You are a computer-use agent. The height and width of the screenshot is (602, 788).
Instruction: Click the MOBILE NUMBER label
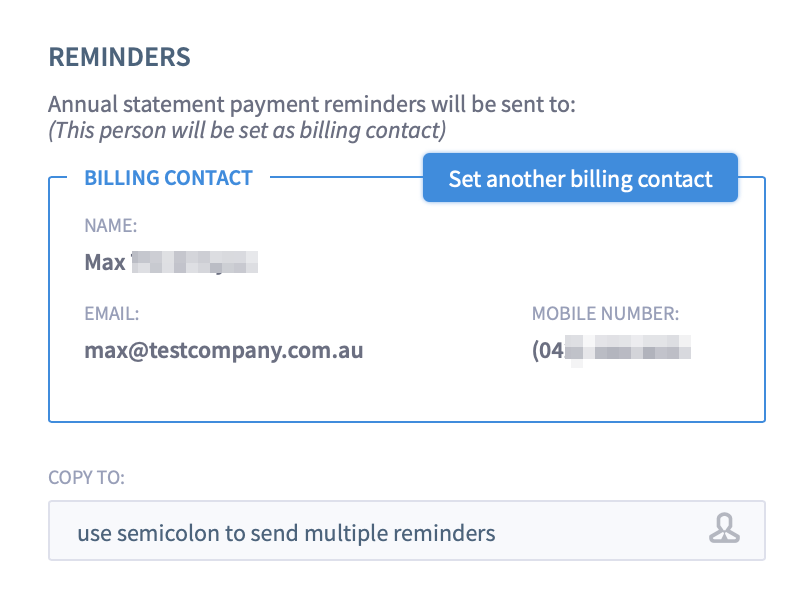pyautogui.click(x=605, y=314)
